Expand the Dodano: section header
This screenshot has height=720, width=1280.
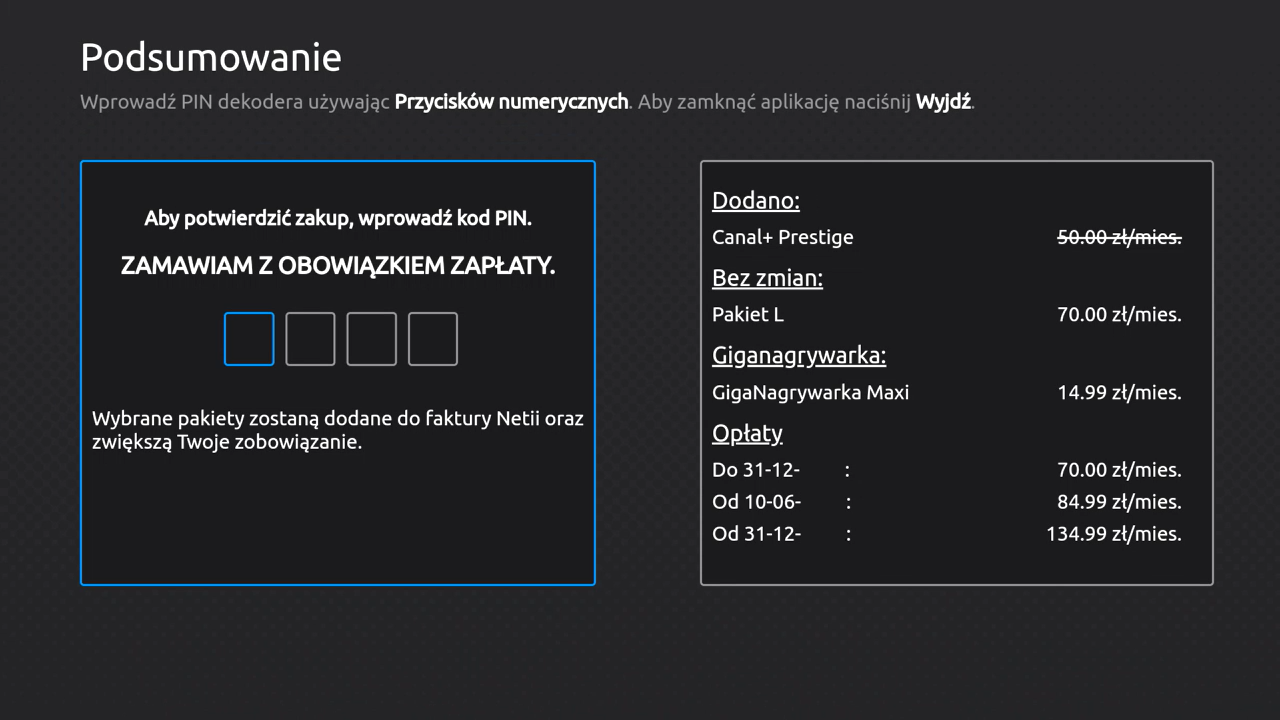pos(755,200)
